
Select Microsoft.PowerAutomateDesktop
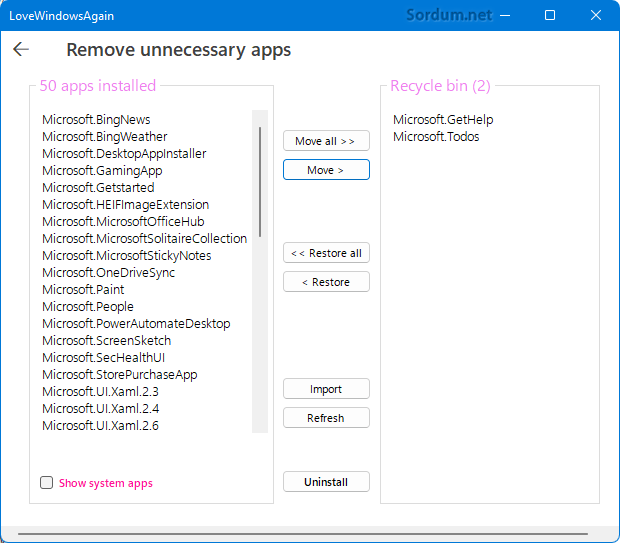point(136,324)
